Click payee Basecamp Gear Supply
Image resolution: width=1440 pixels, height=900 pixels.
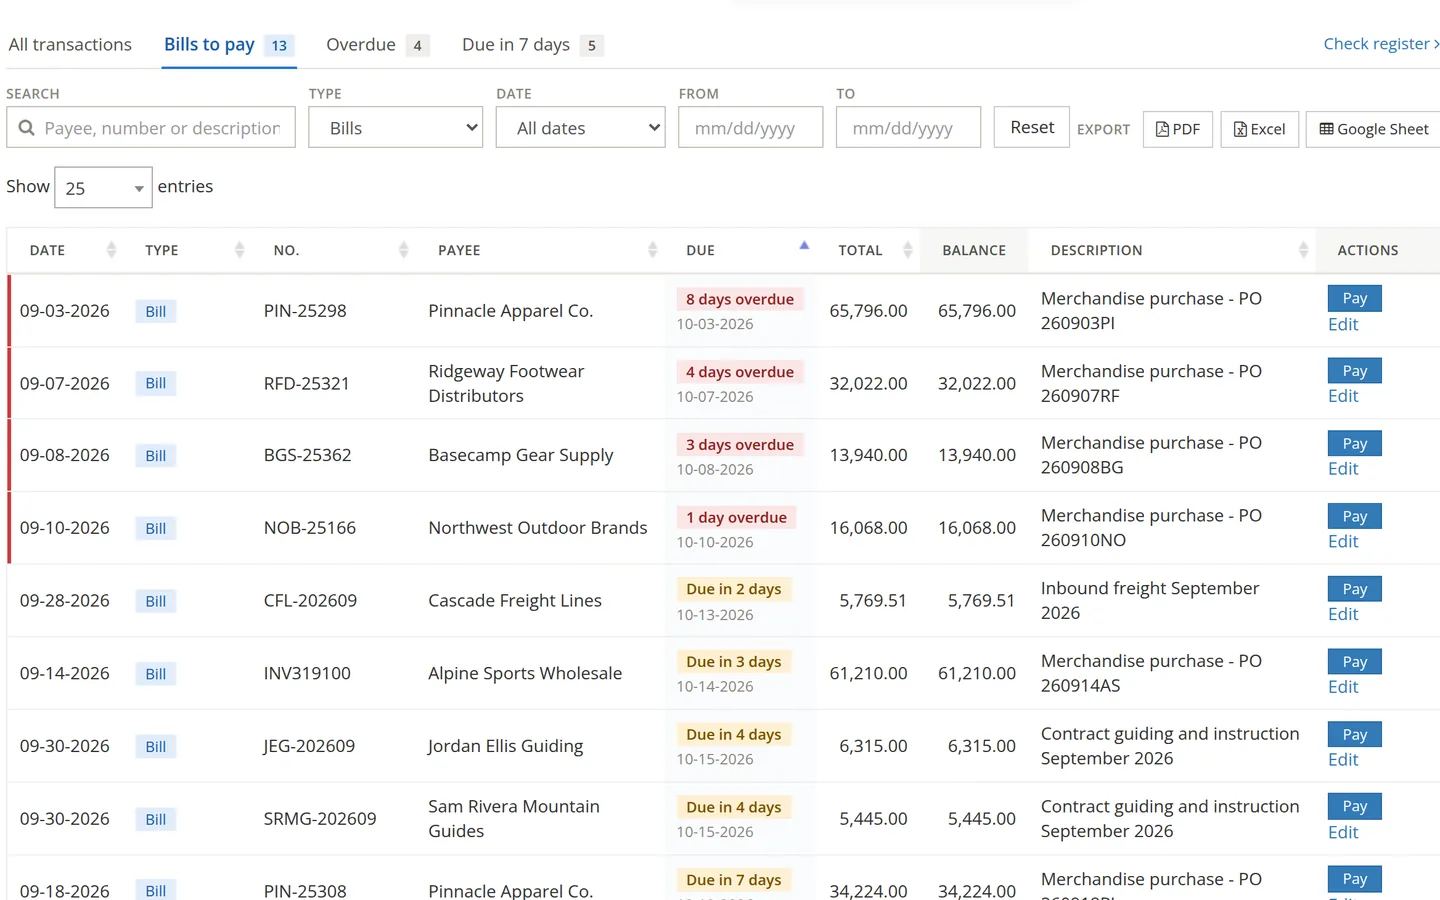521,455
